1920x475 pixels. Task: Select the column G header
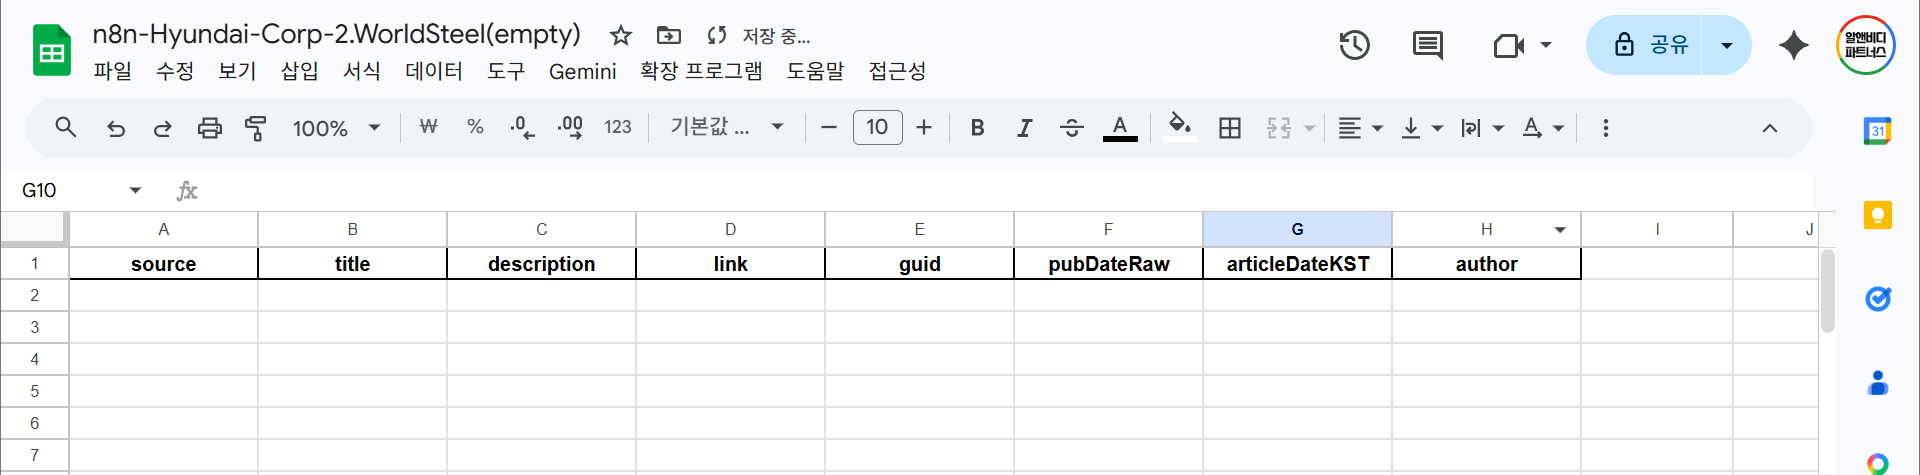tap(1297, 229)
